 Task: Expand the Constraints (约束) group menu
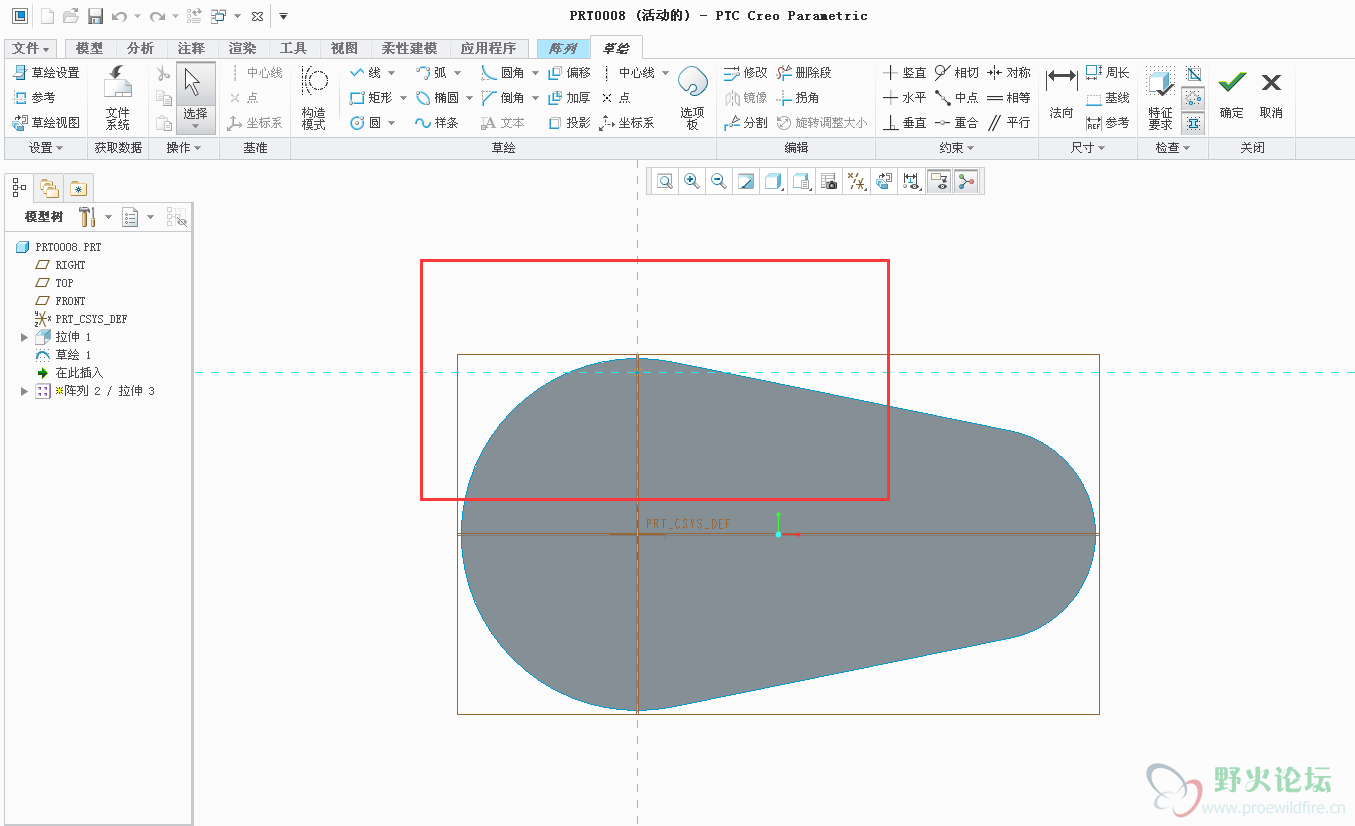957,148
